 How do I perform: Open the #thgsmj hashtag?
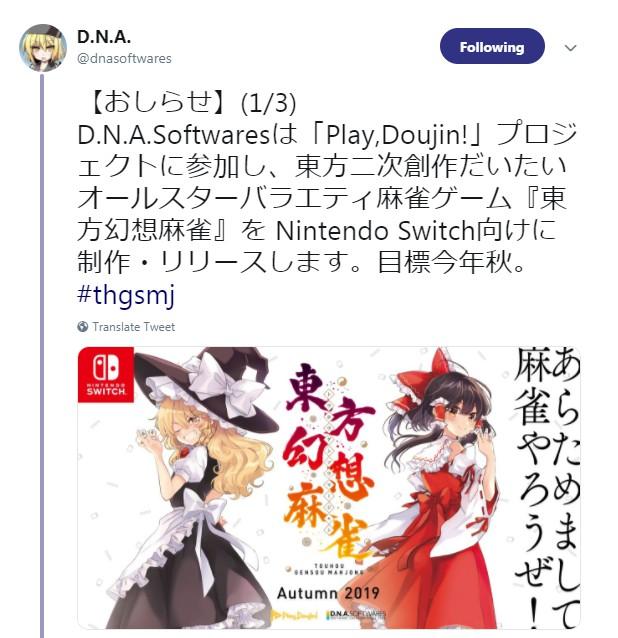pyautogui.click(x=126, y=294)
